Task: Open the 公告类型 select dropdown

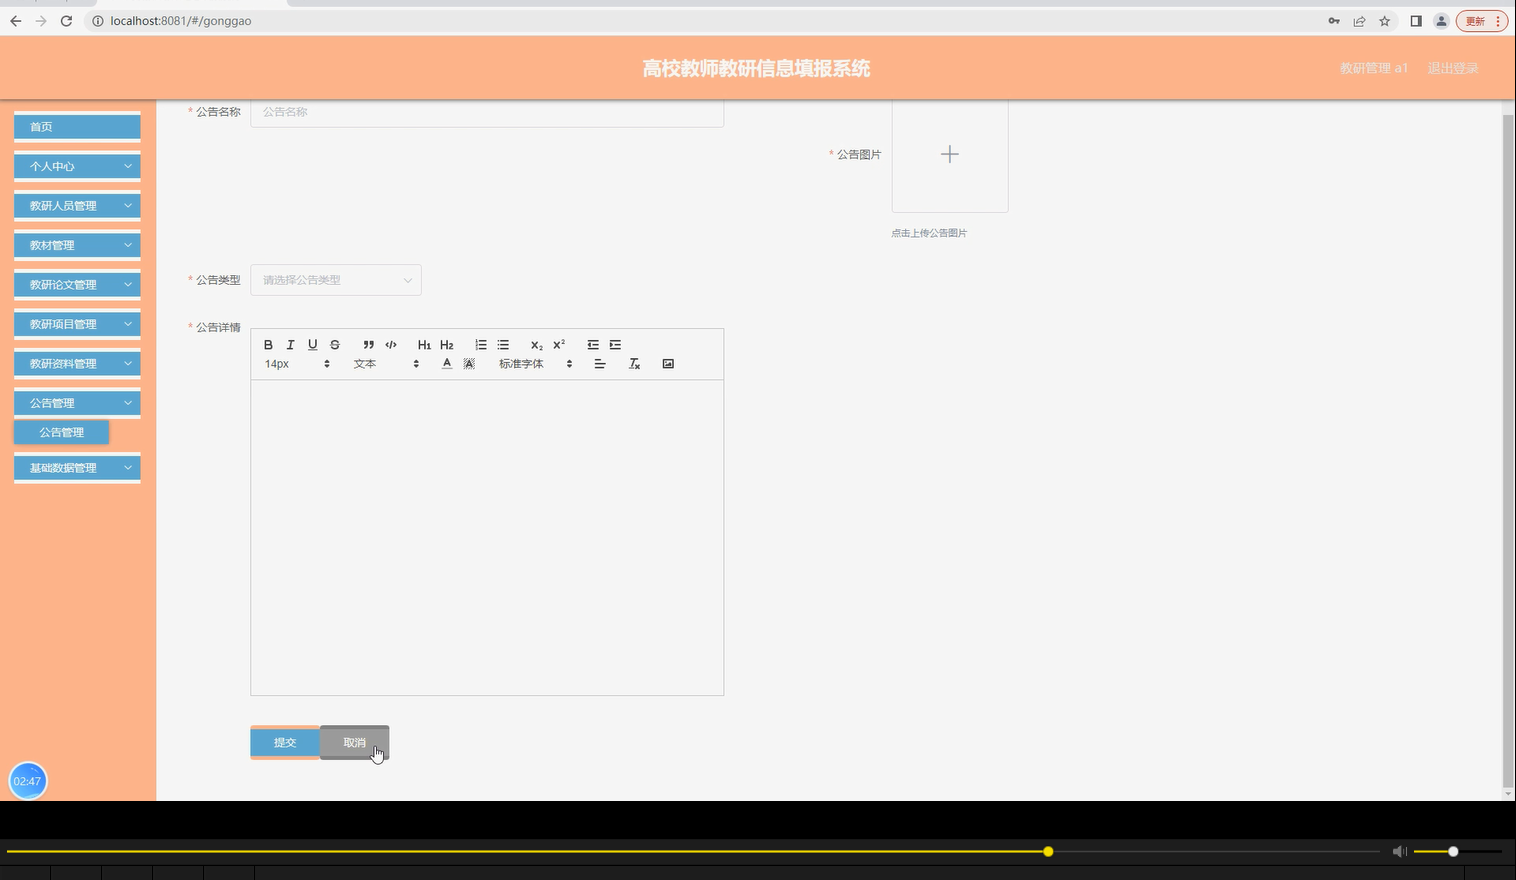Action: tap(336, 280)
